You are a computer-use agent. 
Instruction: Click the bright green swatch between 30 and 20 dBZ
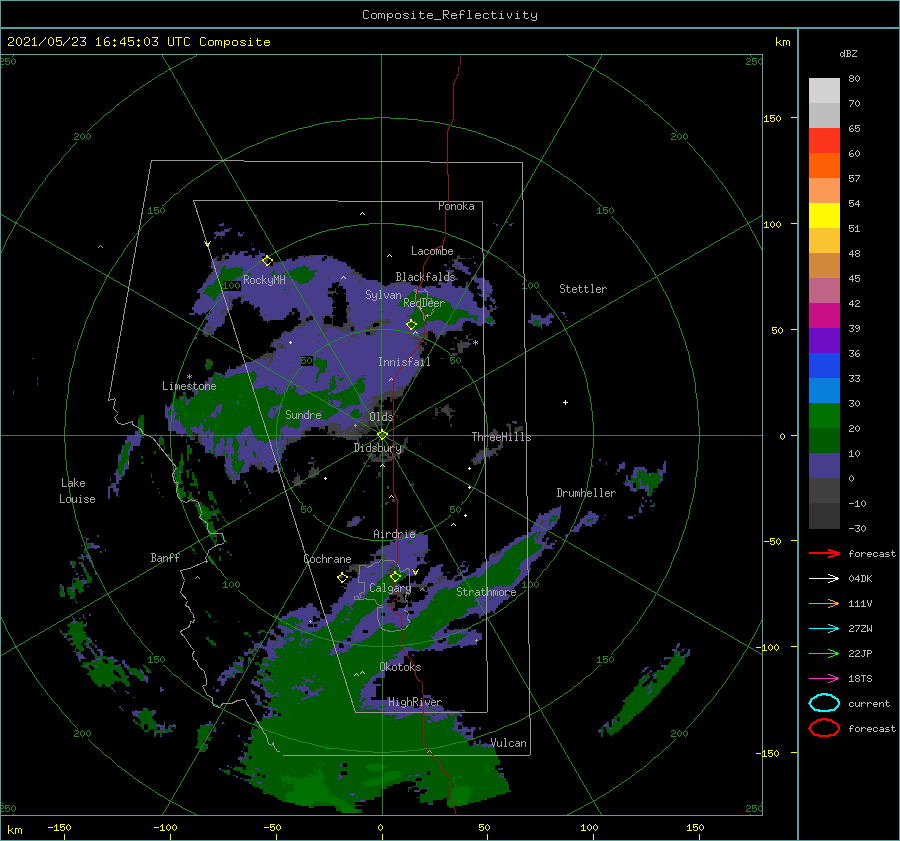pyautogui.click(x=824, y=416)
